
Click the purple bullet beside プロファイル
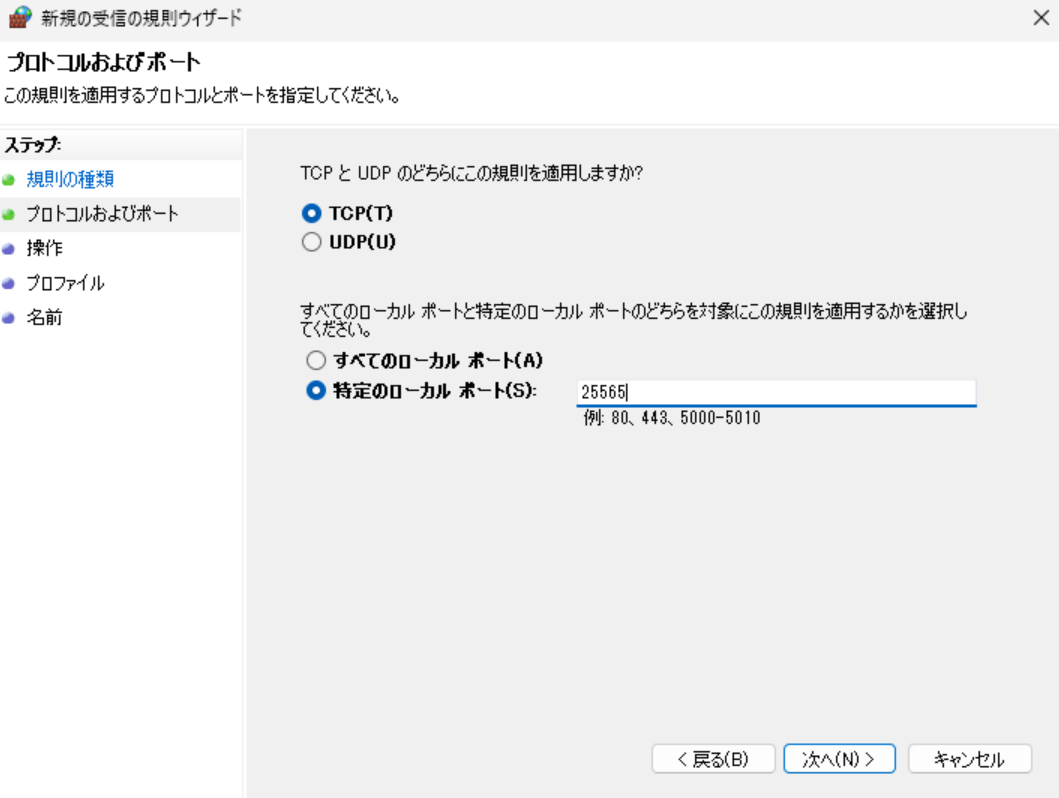(9, 284)
